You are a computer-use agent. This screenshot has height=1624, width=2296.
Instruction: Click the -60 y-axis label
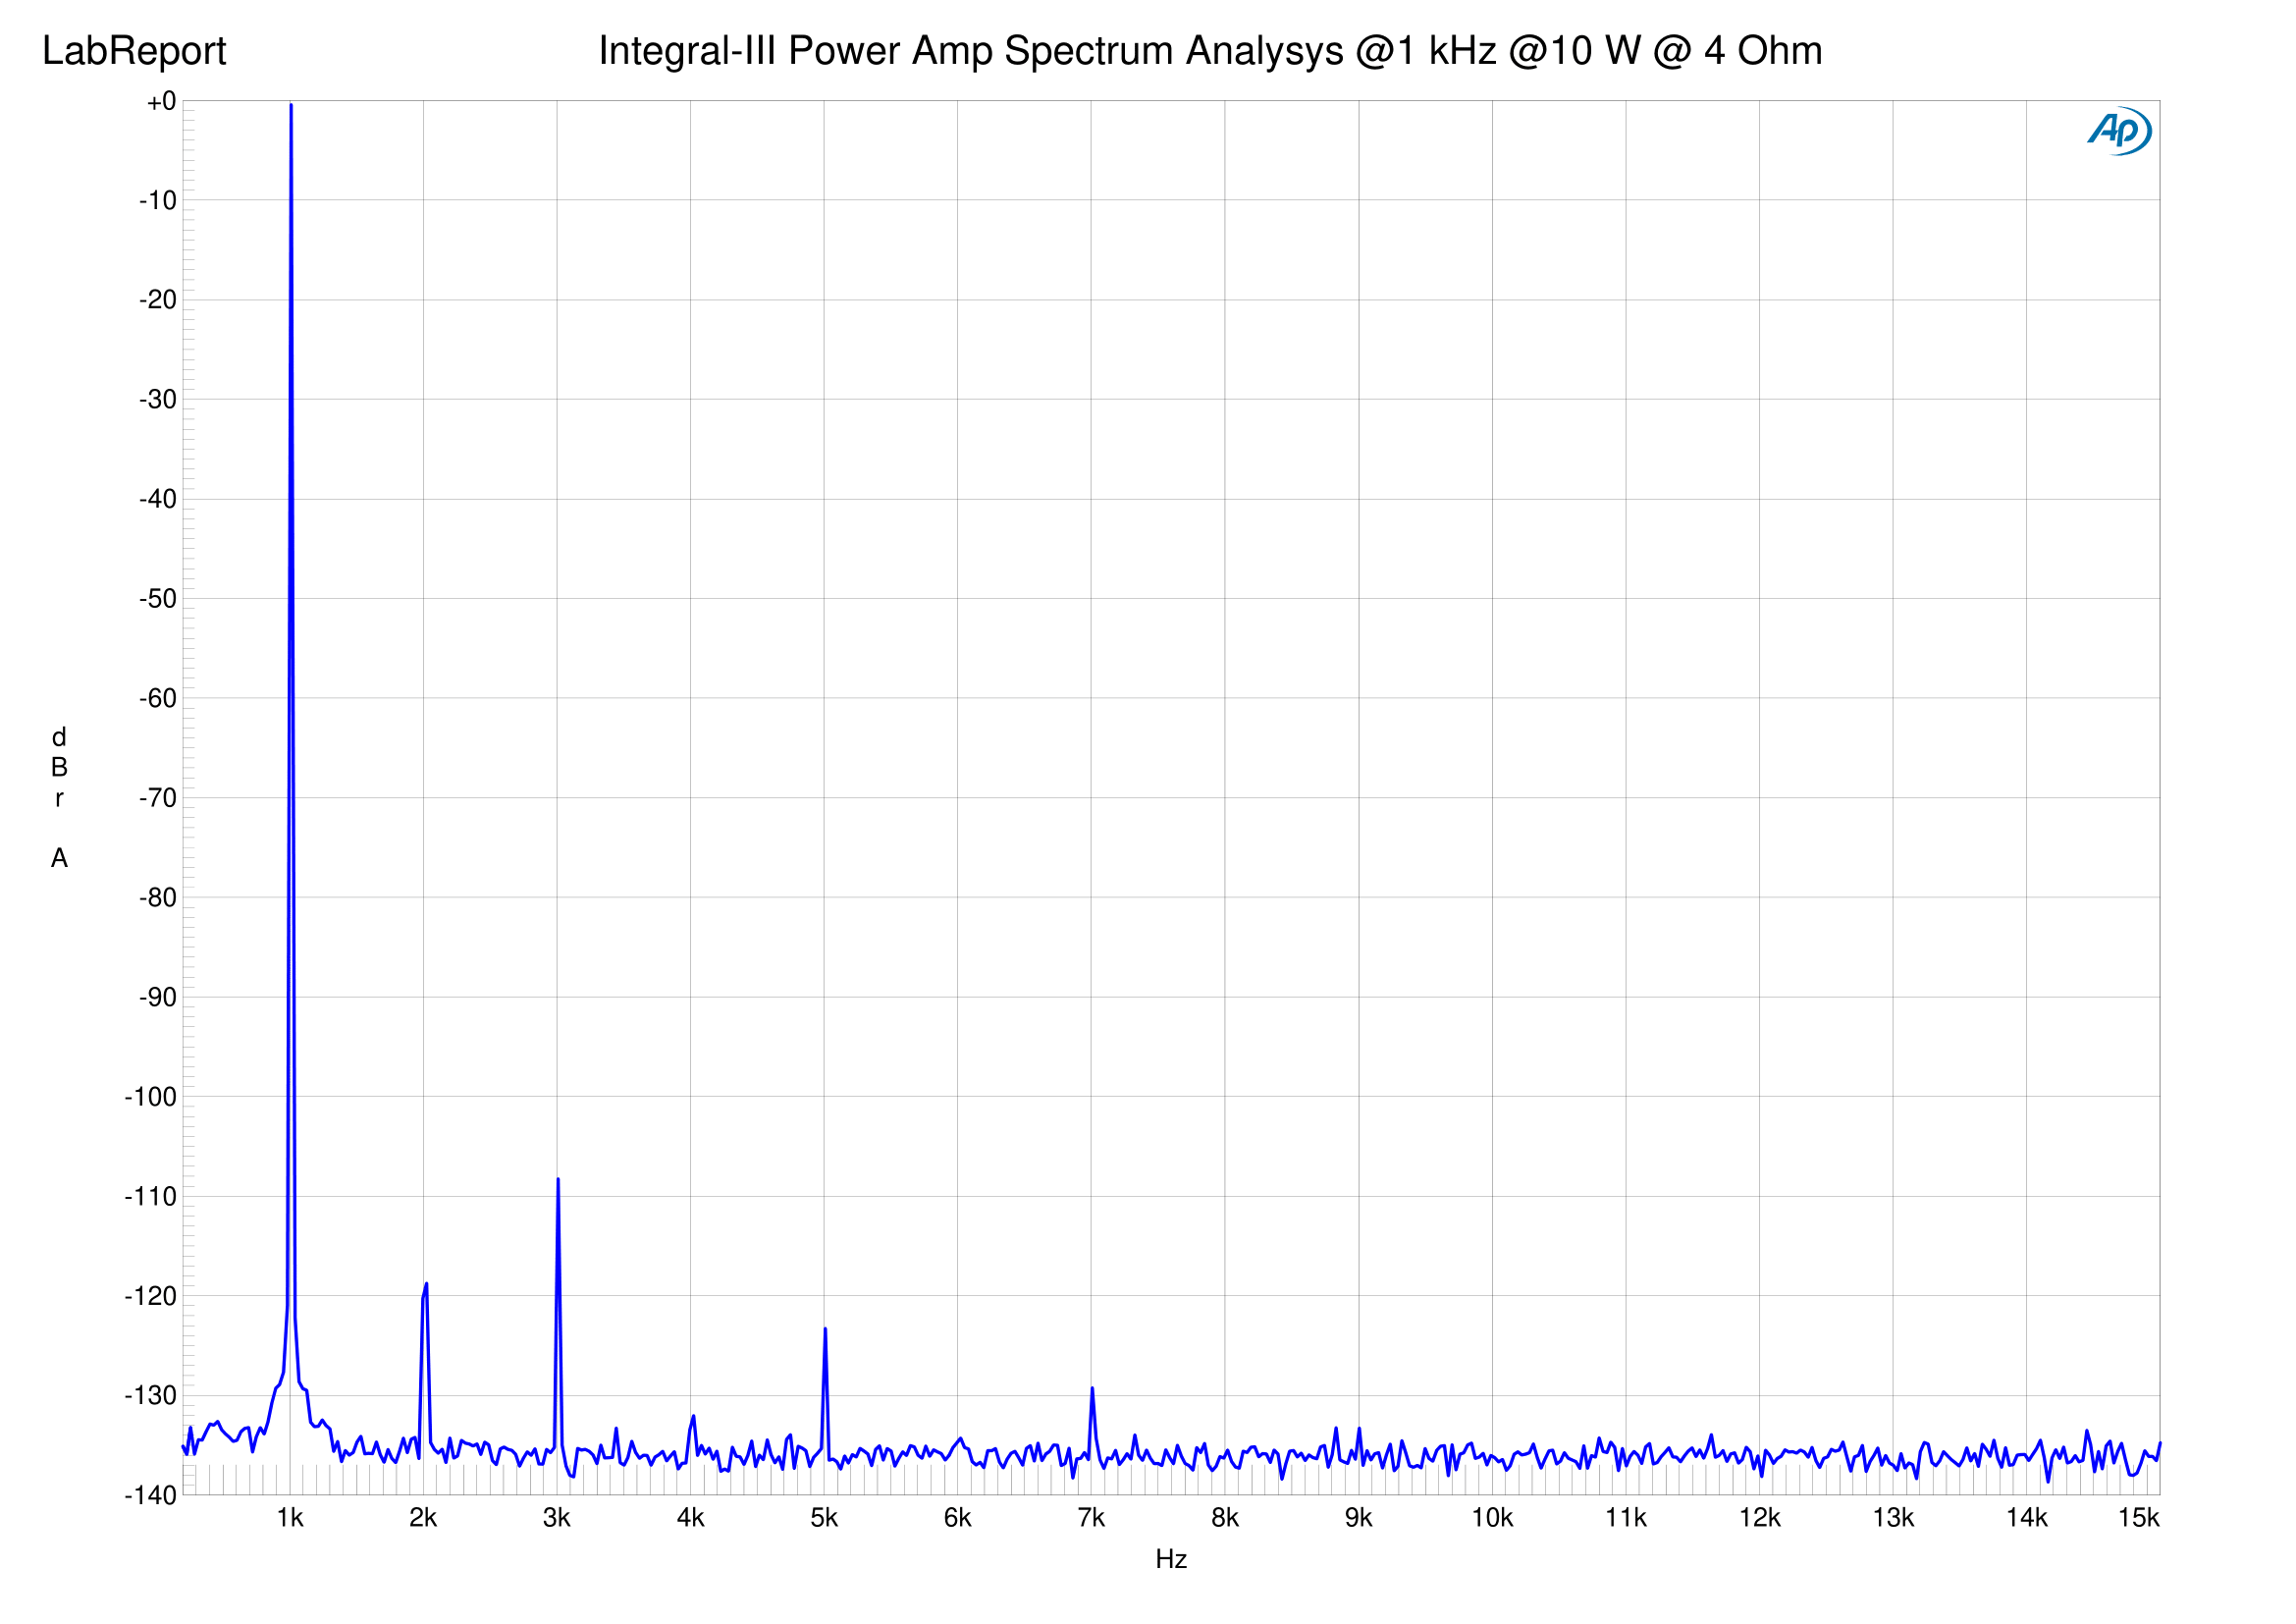pyautogui.click(x=158, y=698)
